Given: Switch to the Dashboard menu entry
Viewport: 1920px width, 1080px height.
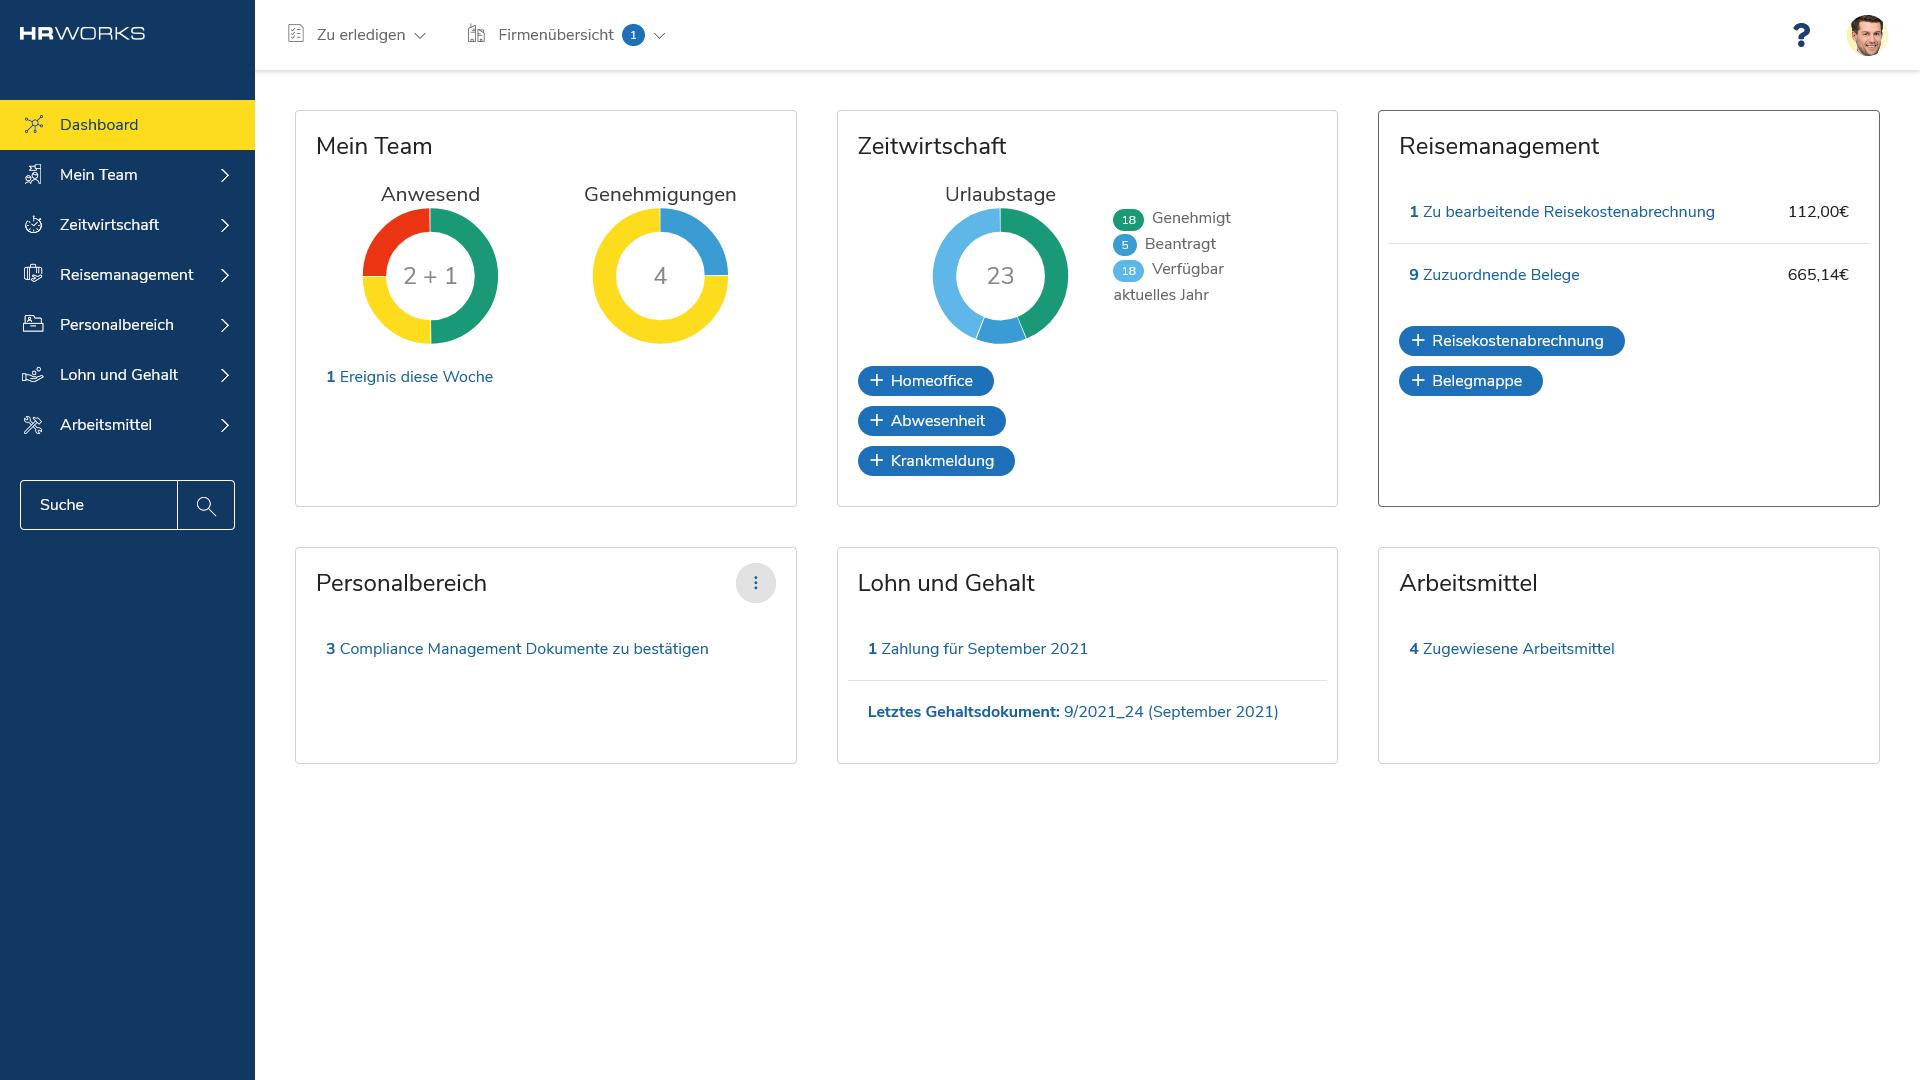Looking at the screenshot, I should click(99, 124).
